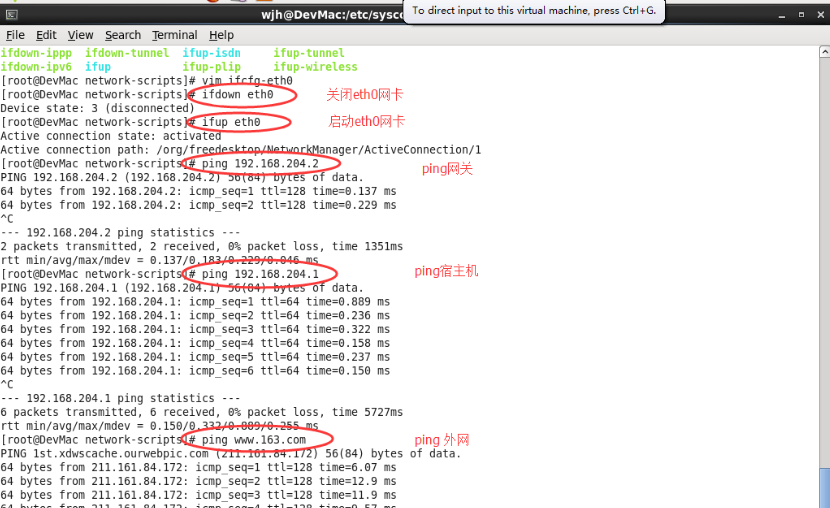Image resolution: width=830 pixels, height=508 pixels.
Task: Click the 'ifdown eth0' command text
Action: pyautogui.click(x=238, y=94)
